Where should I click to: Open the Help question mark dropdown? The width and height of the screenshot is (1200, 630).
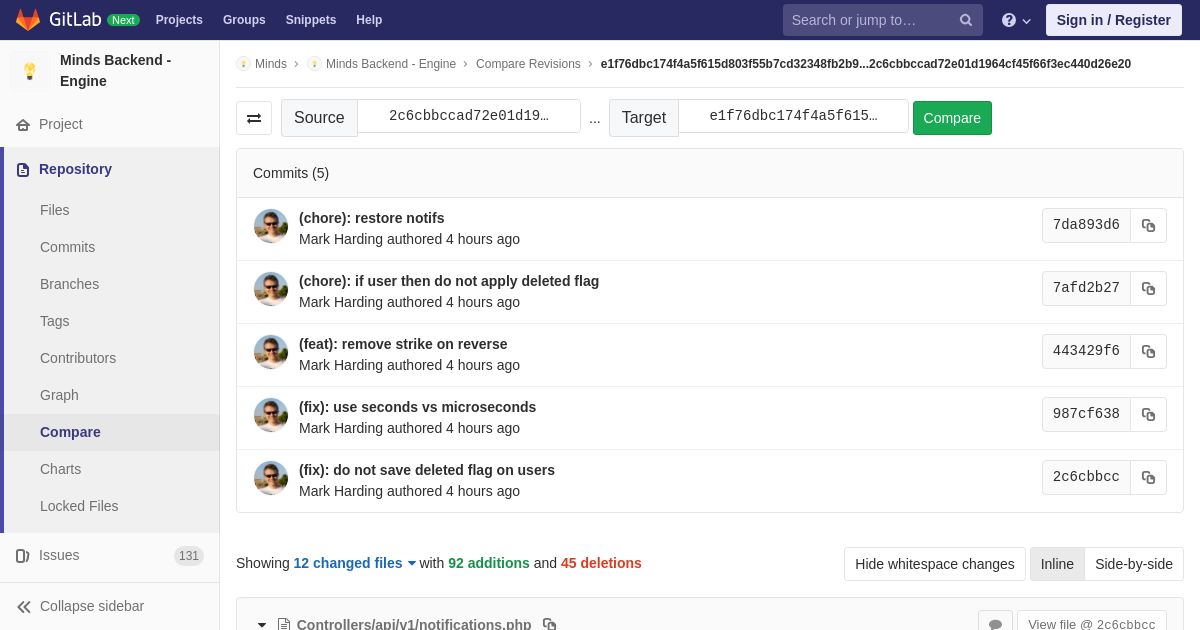[x=1016, y=20]
